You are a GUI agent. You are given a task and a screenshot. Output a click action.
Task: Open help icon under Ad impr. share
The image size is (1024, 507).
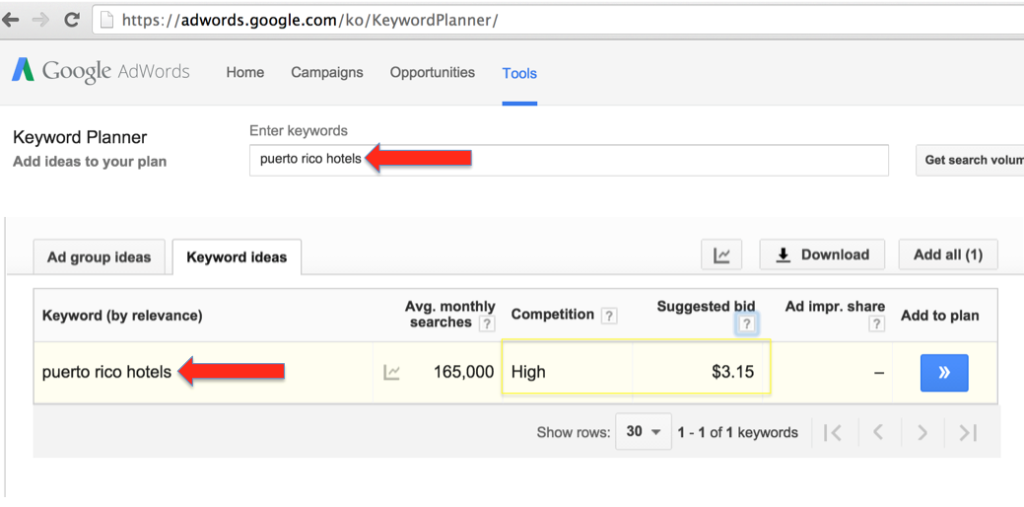pos(877,323)
